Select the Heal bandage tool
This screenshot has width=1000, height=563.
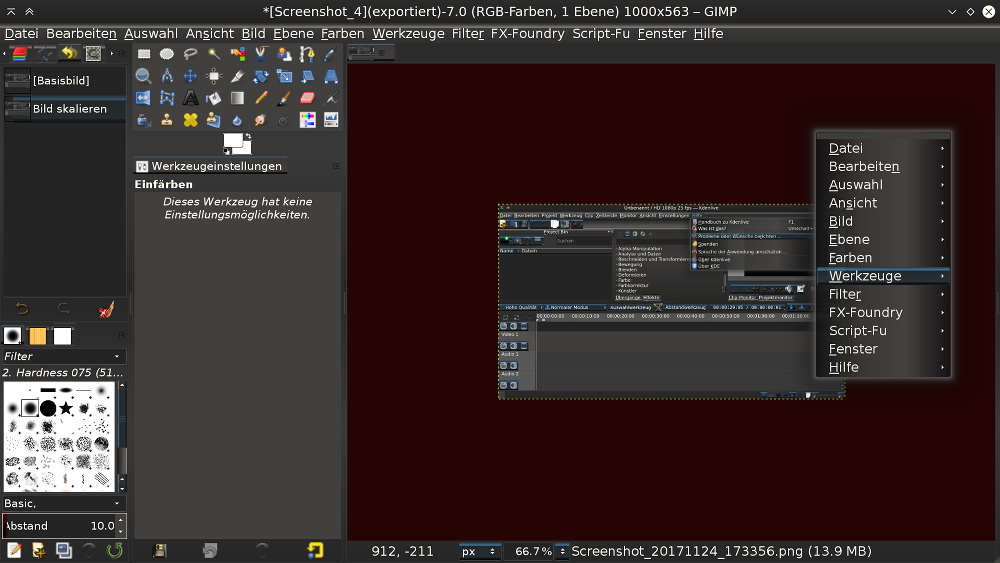[x=190, y=120]
